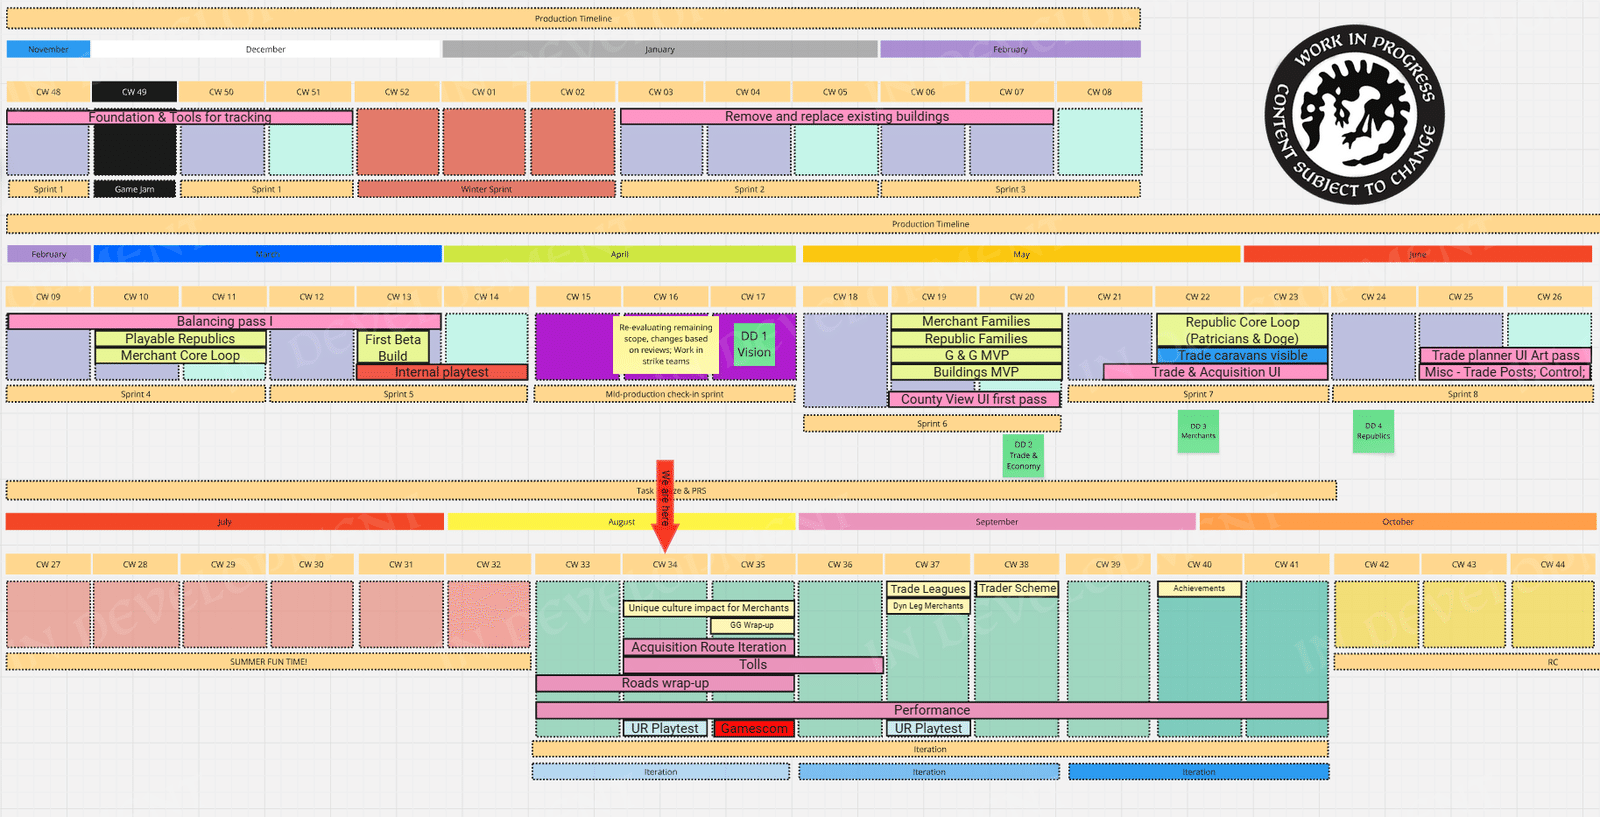Click the 'Game Jam' sprint label
1600x817 pixels.
134,189
